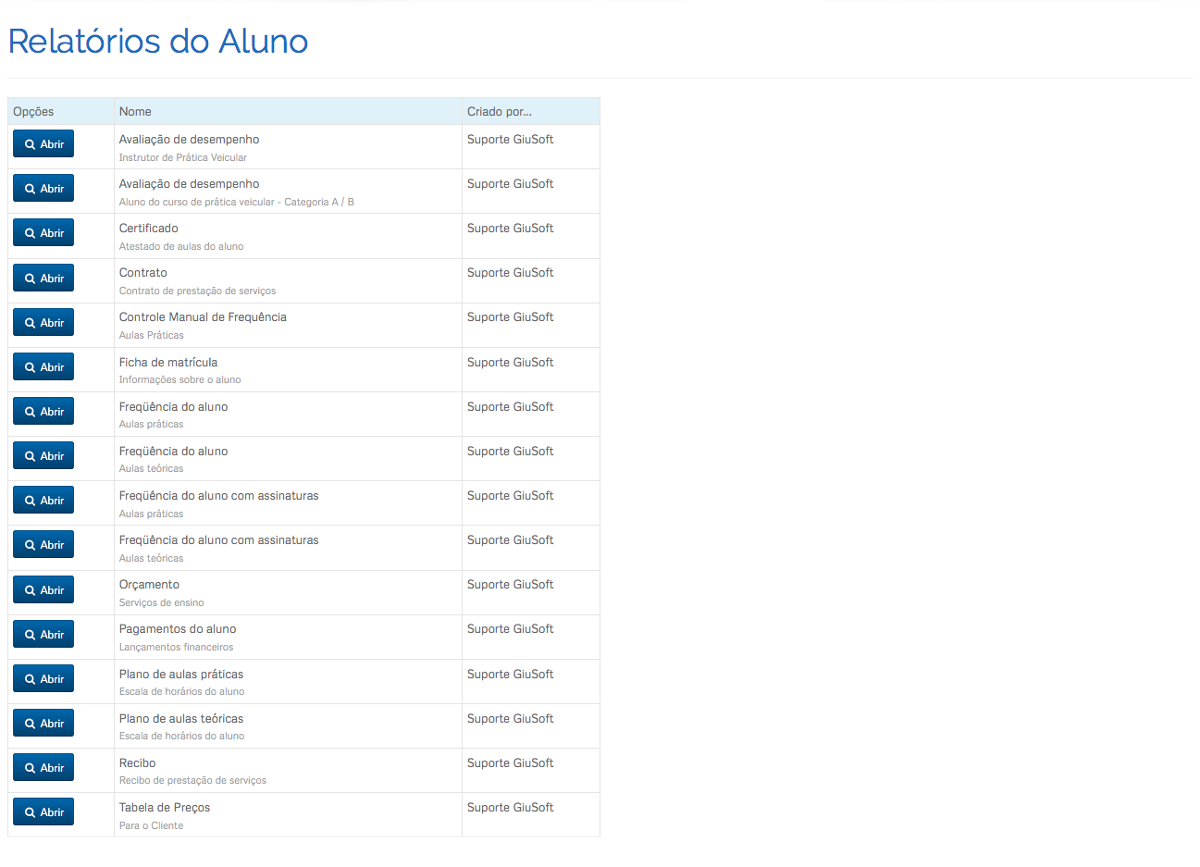Open Freqüência do aluno for Aulas práticas

pos(43,411)
